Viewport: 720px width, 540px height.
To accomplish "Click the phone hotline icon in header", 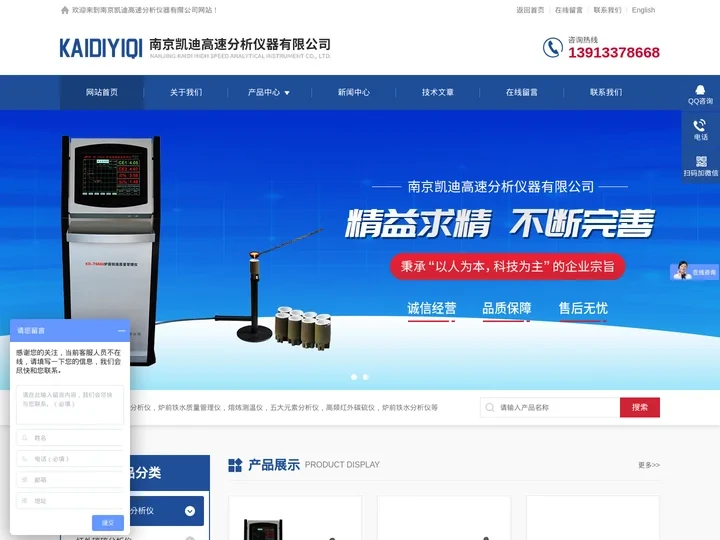I will (x=552, y=47).
